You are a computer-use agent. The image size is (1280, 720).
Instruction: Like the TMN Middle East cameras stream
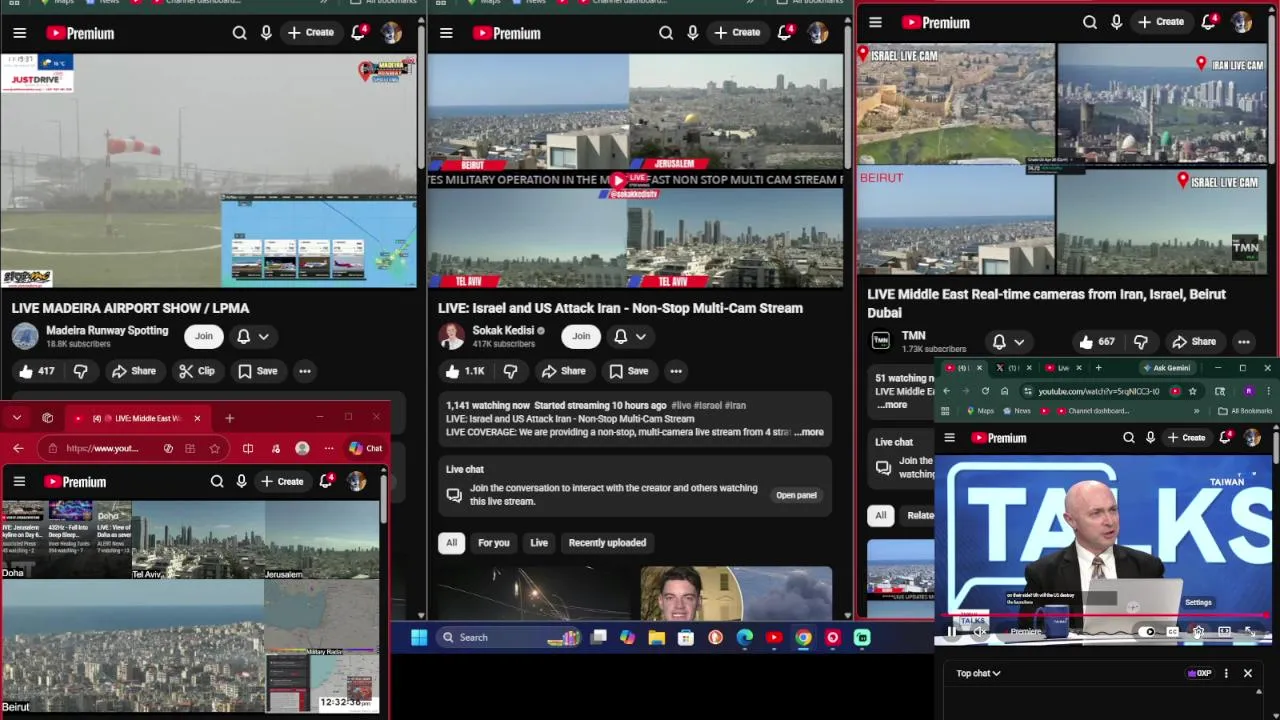tap(1096, 341)
